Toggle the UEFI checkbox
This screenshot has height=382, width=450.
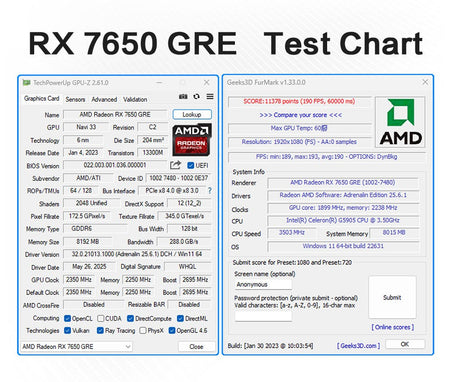191,165
